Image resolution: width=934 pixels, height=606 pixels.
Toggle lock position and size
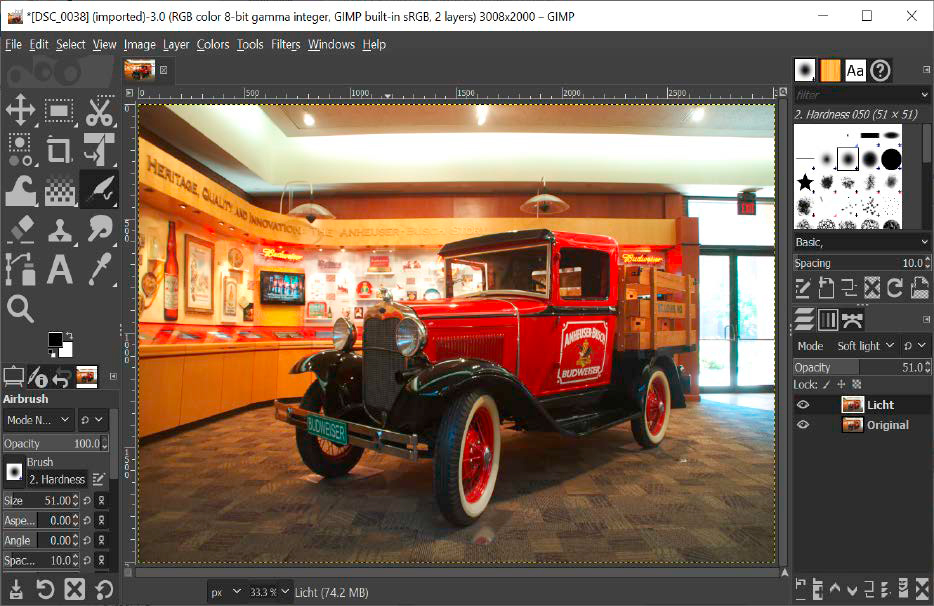841,385
